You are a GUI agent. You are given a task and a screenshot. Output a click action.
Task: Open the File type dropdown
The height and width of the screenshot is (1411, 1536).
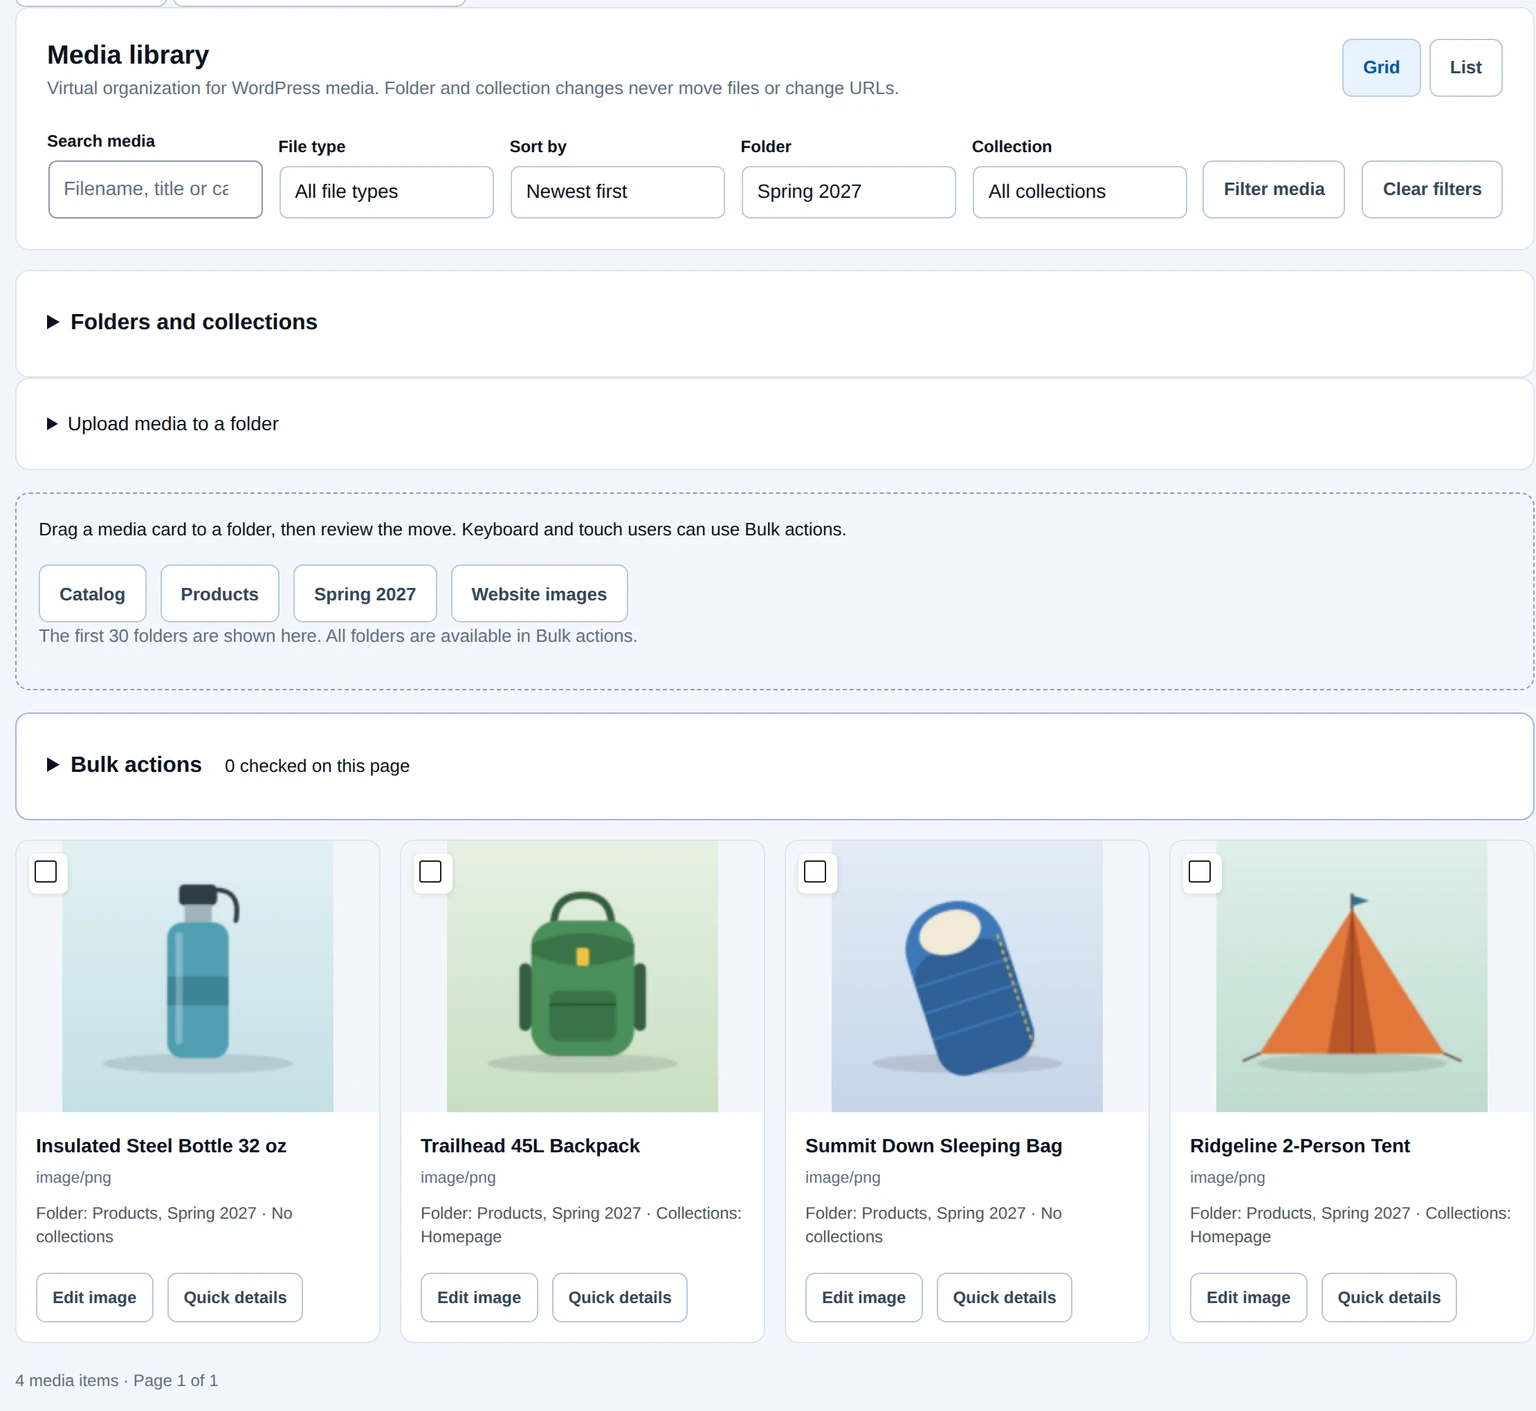[x=386, y=191]
